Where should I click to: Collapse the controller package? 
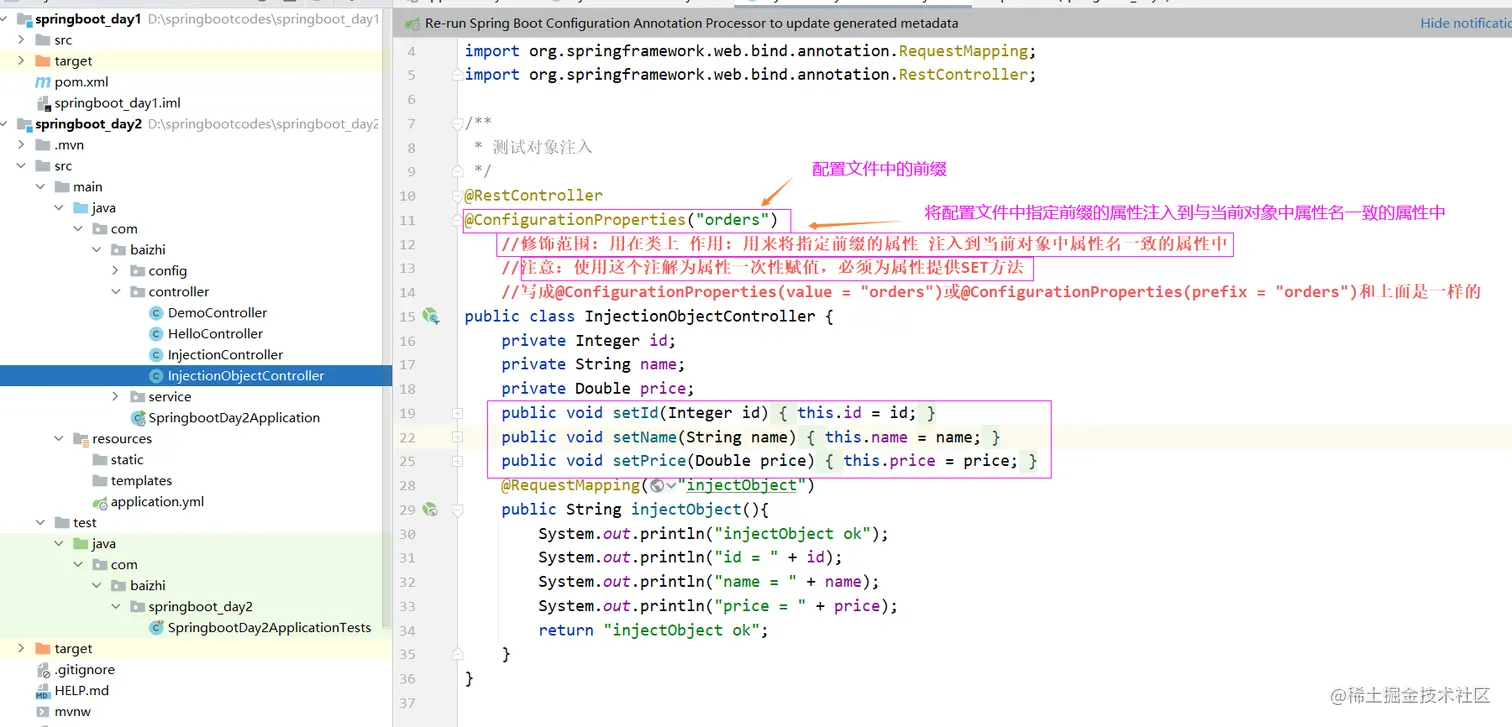pos(116,292)
